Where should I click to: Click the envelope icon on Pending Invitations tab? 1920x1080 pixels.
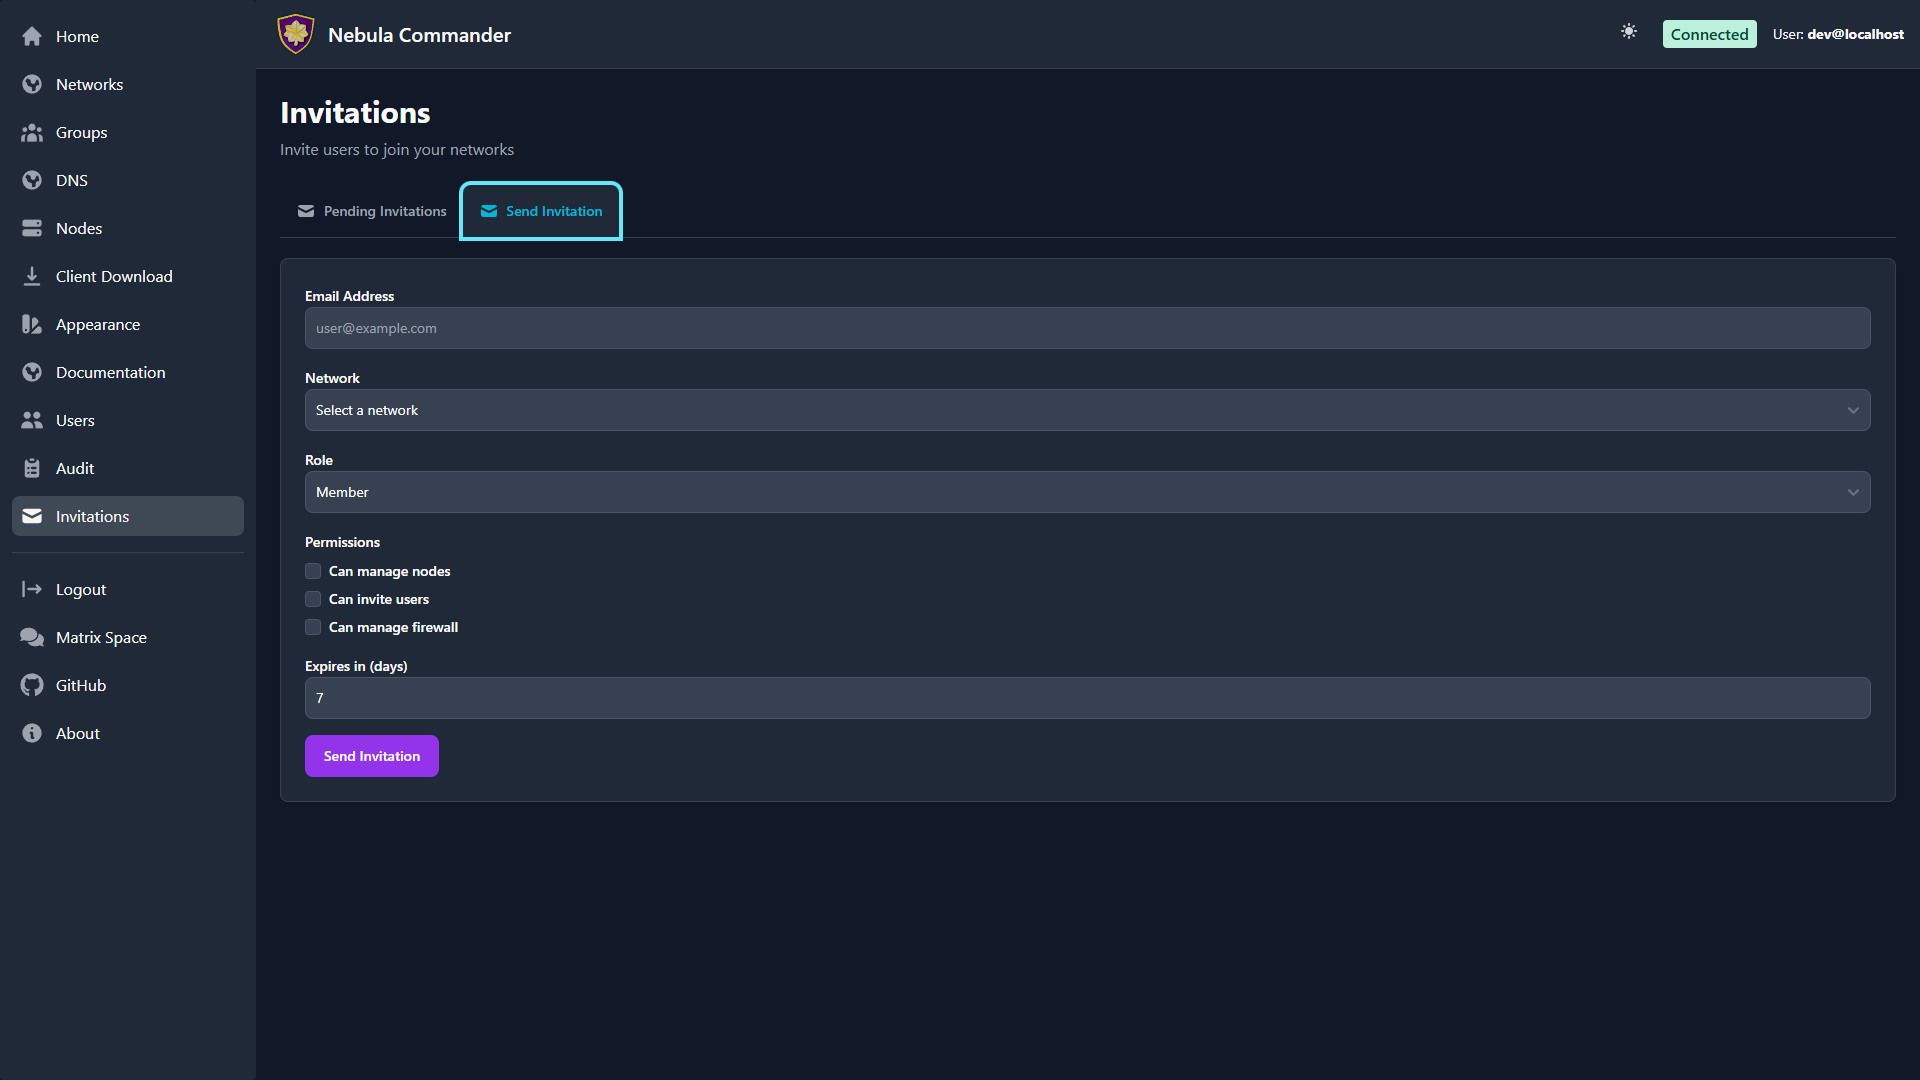tap(306, 211)
